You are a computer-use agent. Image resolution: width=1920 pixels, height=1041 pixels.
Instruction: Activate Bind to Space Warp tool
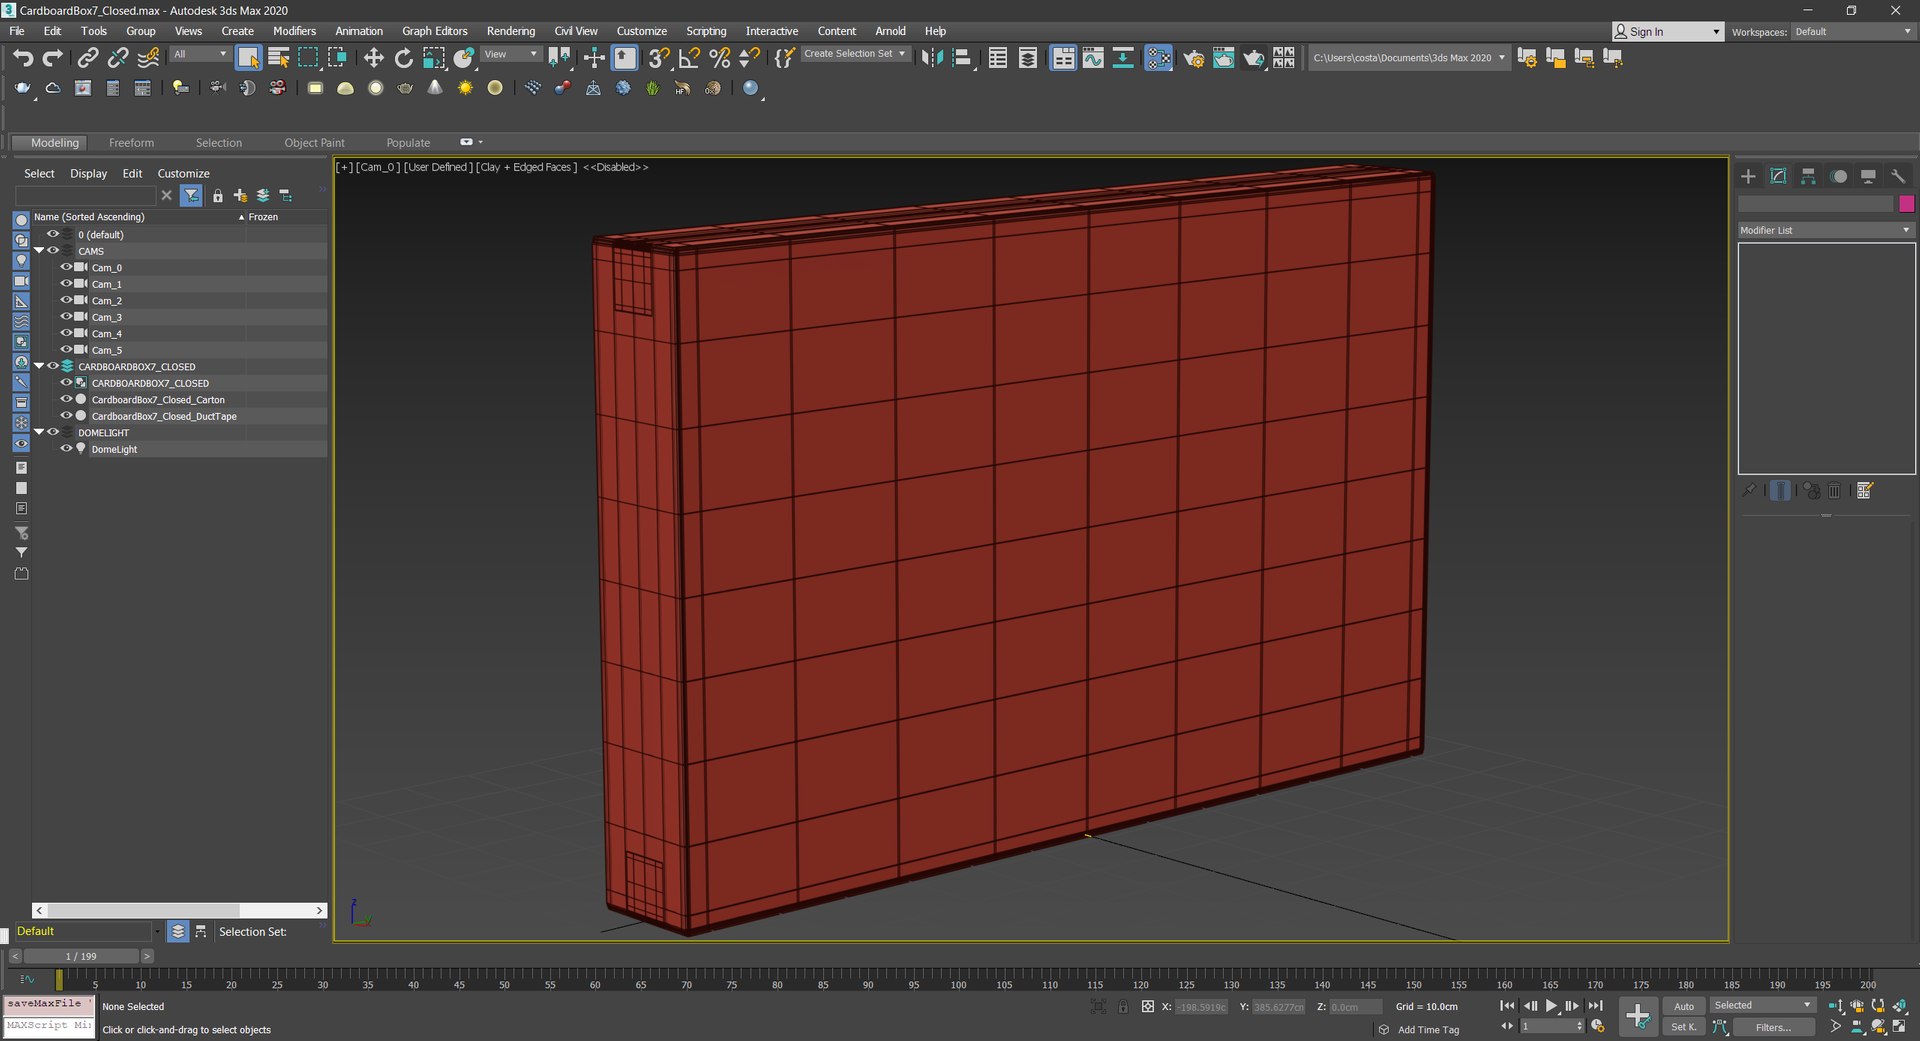click(x=148, y=58)
